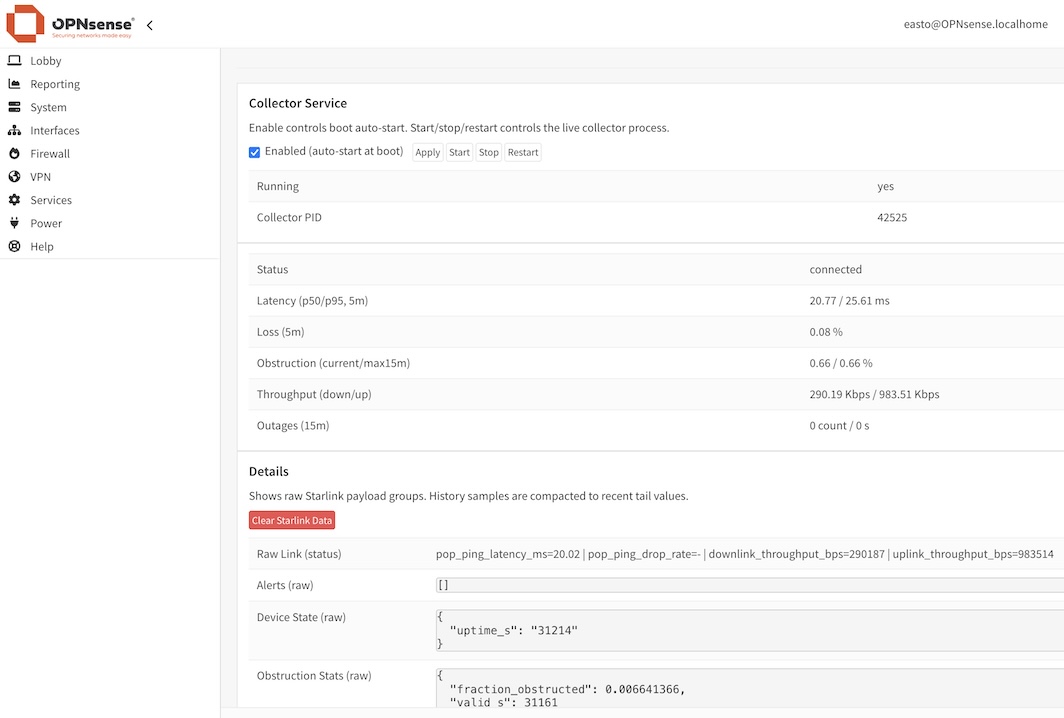Click the Help lifebuoy icon
Image resolution: width=1064 pixels, height=718 pixels.
(x=14, y=246)
